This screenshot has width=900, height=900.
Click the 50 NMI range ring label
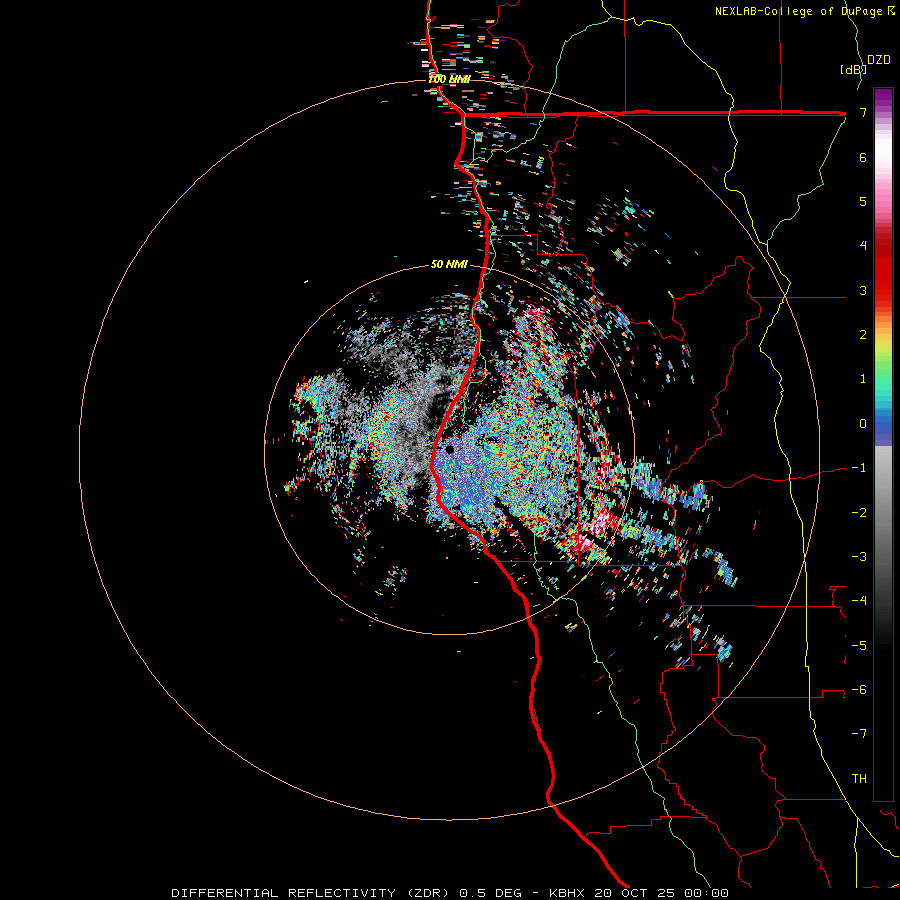pos(449,265)
